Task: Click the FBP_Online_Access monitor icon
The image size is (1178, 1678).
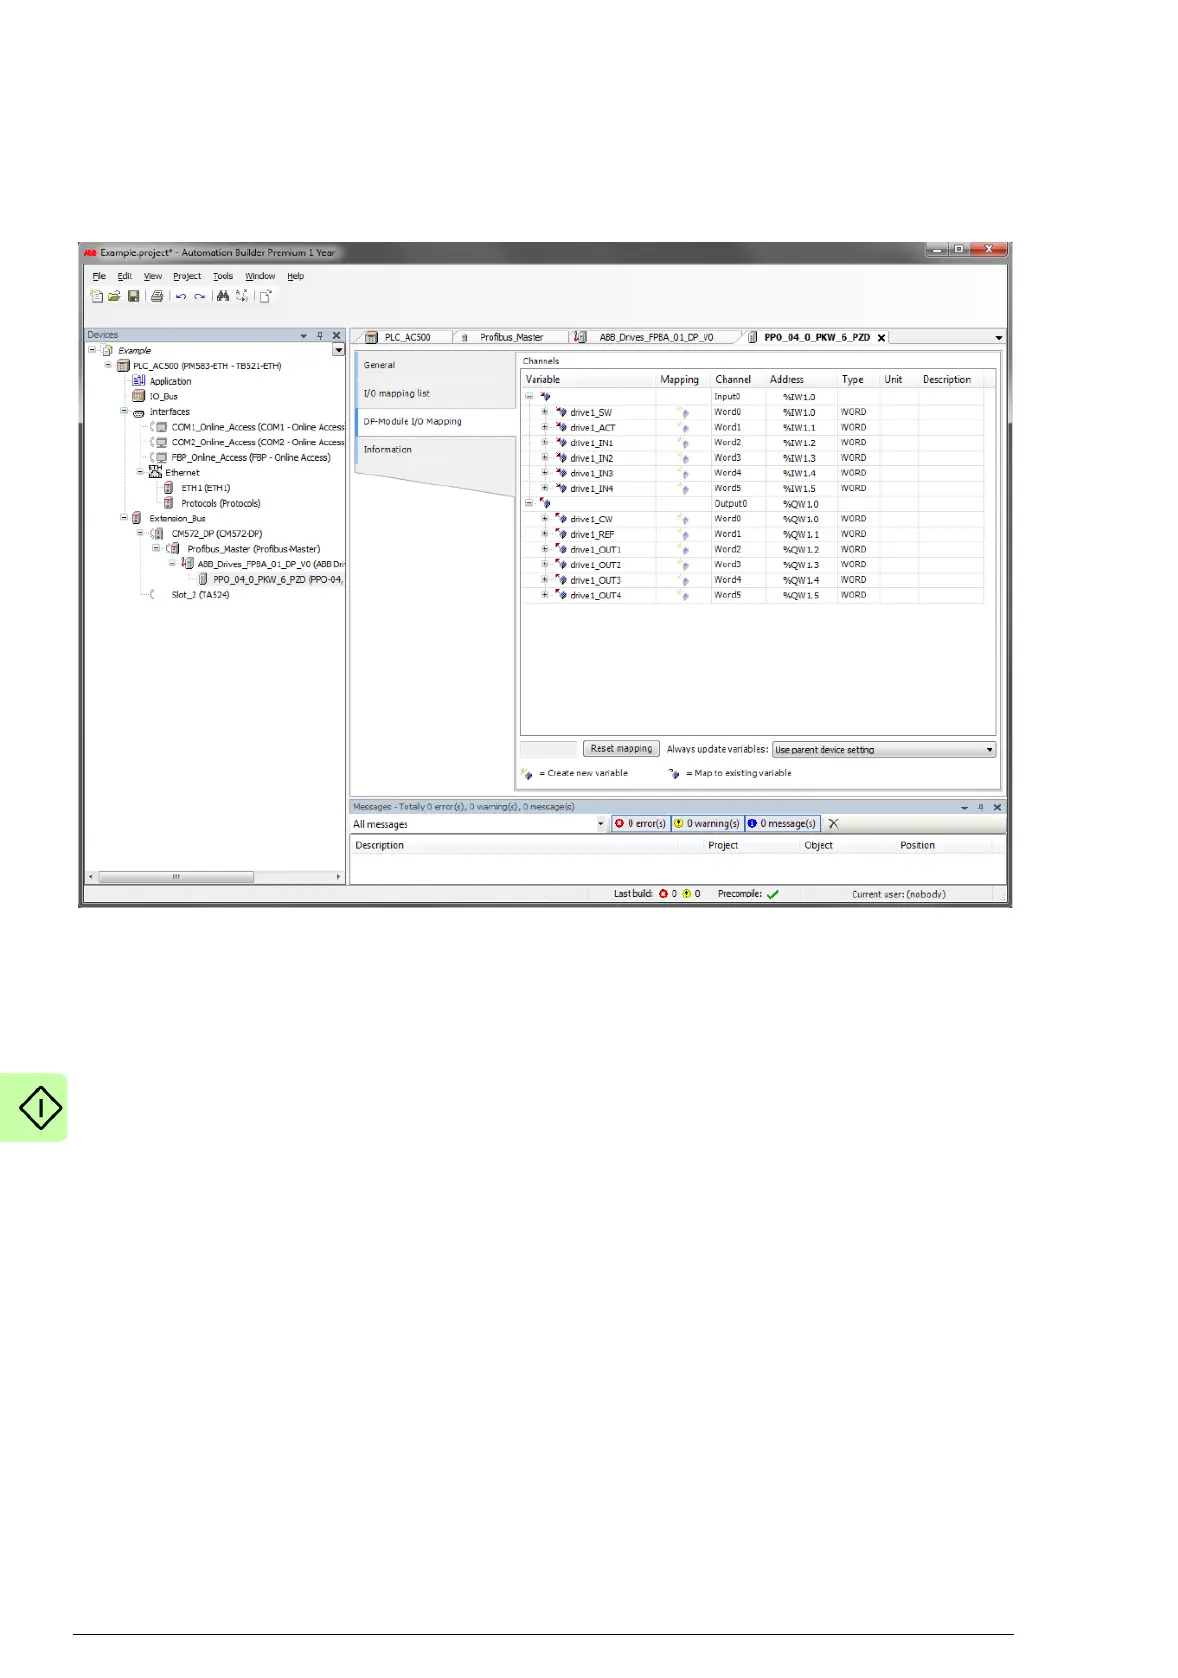Action: point(160,457)
